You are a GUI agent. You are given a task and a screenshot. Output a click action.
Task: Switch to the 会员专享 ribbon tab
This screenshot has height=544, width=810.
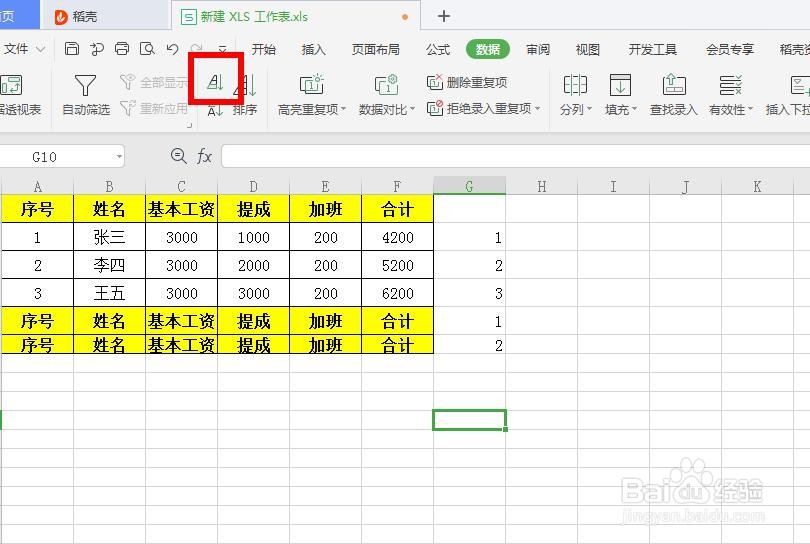coord(730,49)
